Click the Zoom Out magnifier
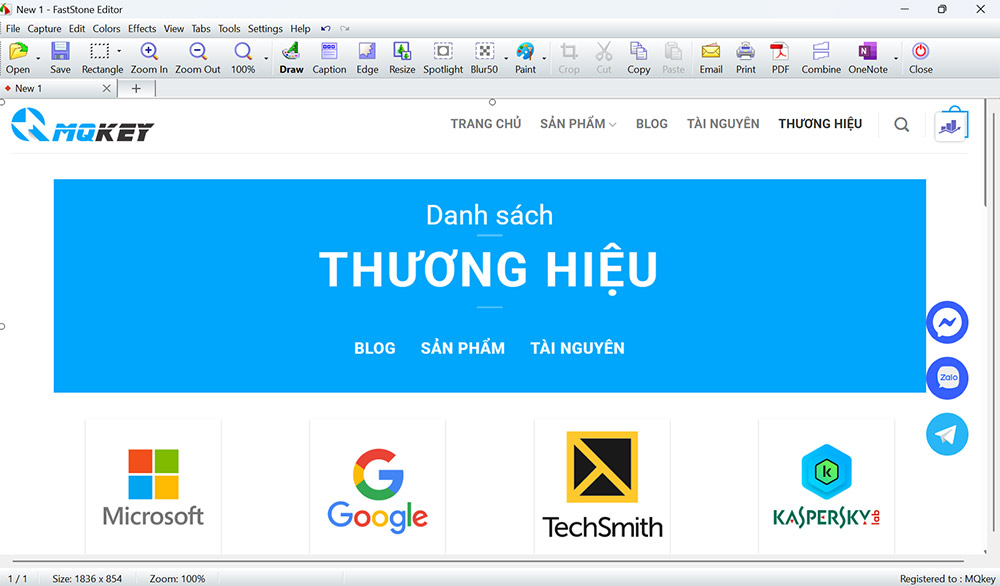The width and height of the screenshot is (1000, 586). [198, 52]
